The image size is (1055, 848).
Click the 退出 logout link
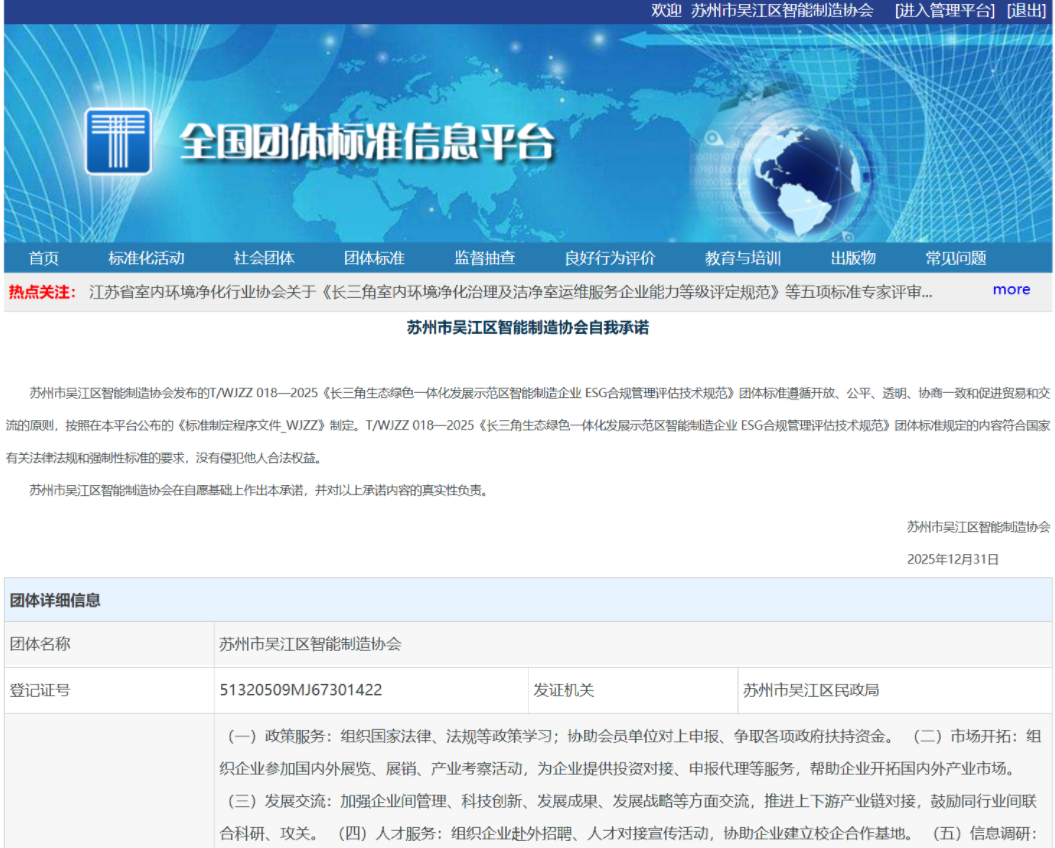(x=1027, y=11)
